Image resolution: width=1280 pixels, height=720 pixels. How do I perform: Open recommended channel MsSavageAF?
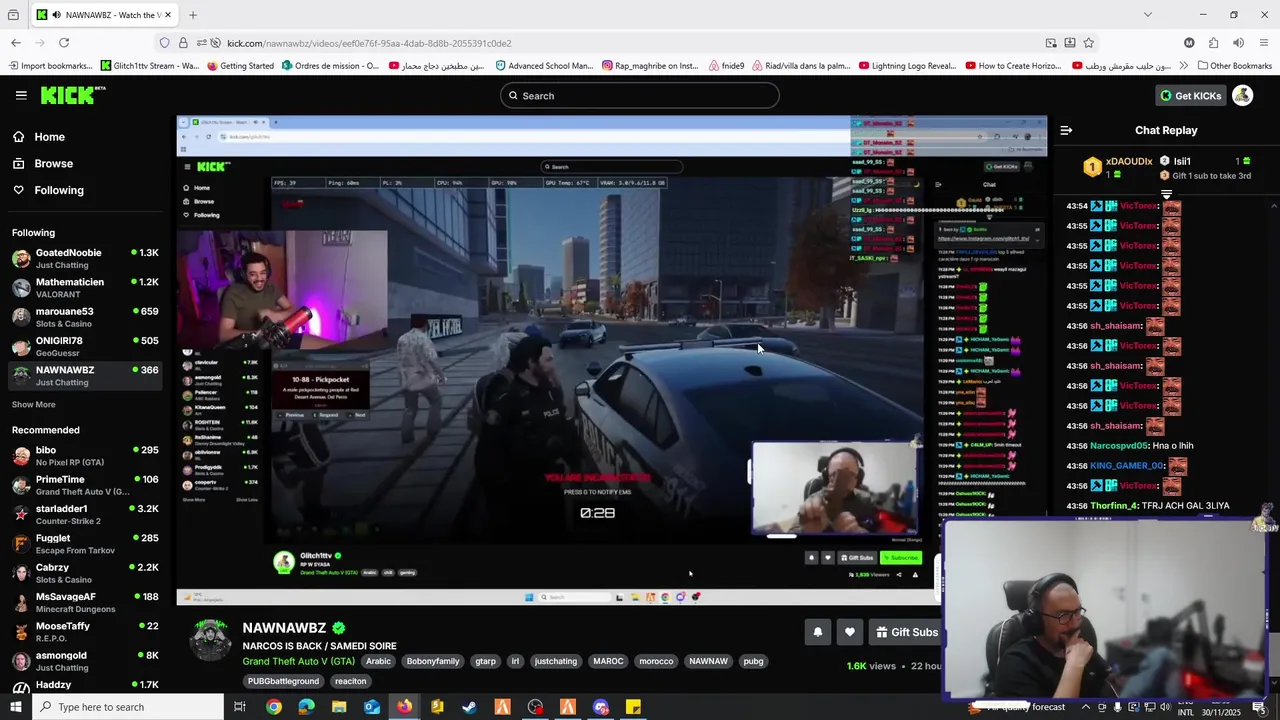tap(85, 602)
